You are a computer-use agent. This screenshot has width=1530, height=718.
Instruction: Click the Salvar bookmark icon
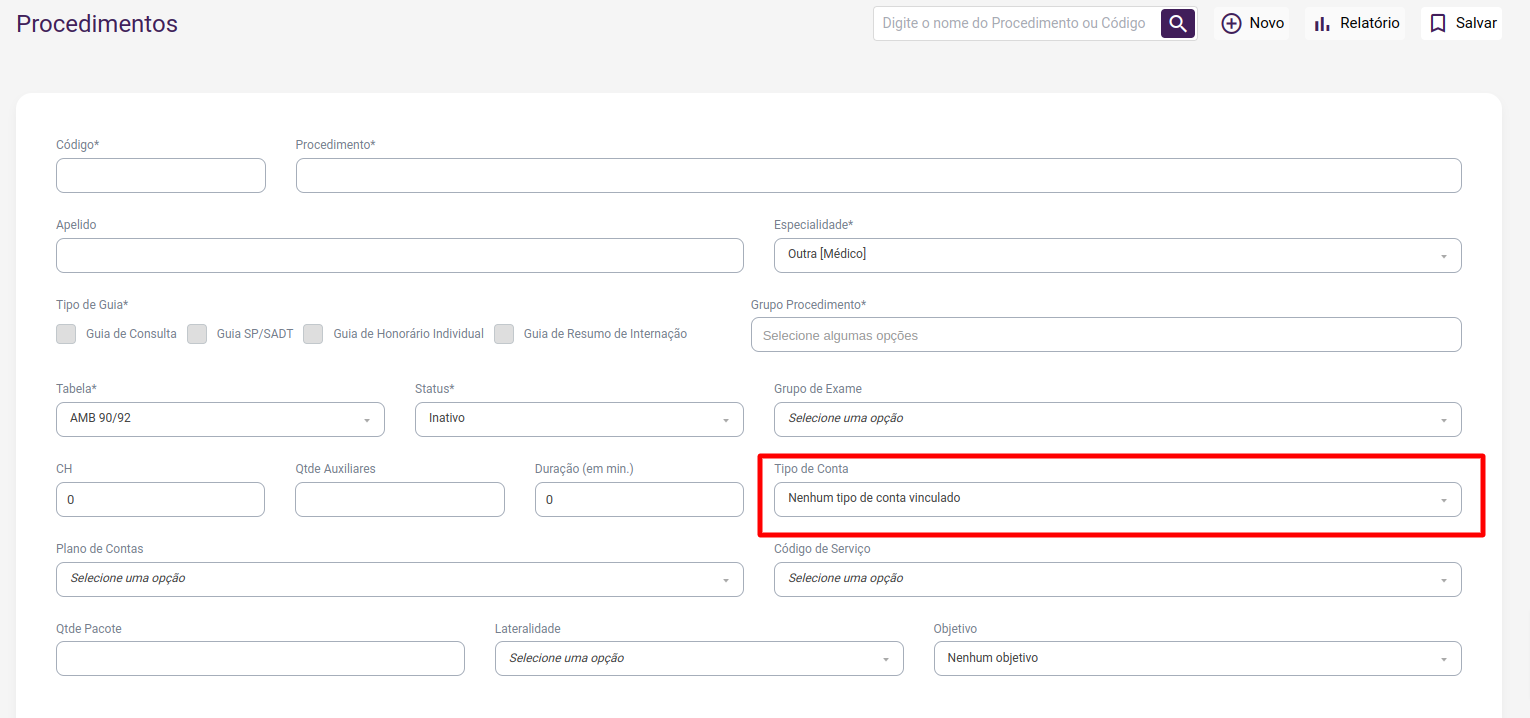(x=1438, y=23)
